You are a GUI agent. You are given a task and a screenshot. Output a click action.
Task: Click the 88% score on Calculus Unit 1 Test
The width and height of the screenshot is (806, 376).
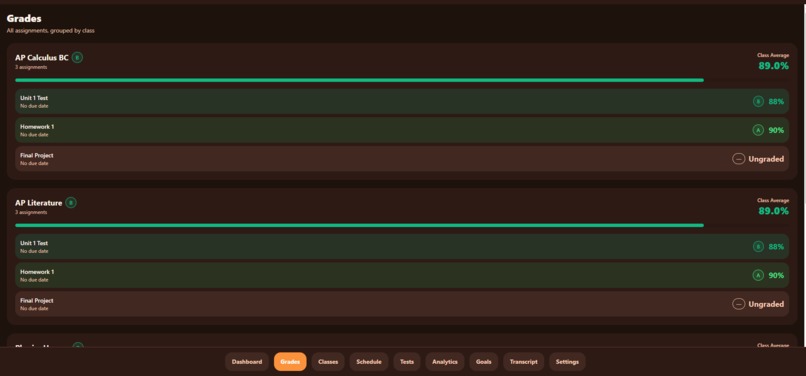coord(776,102)
